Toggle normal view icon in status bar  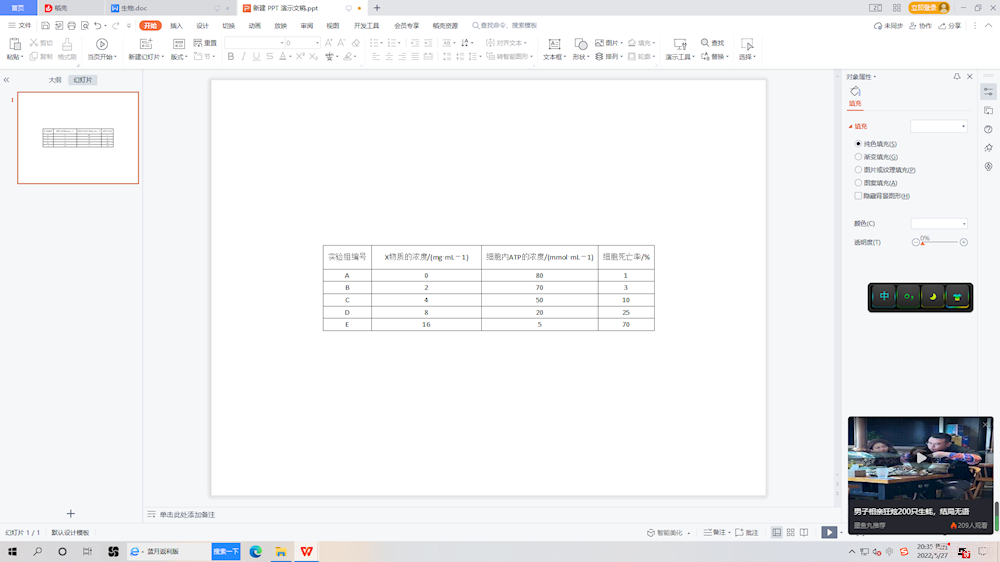point(777,532)
